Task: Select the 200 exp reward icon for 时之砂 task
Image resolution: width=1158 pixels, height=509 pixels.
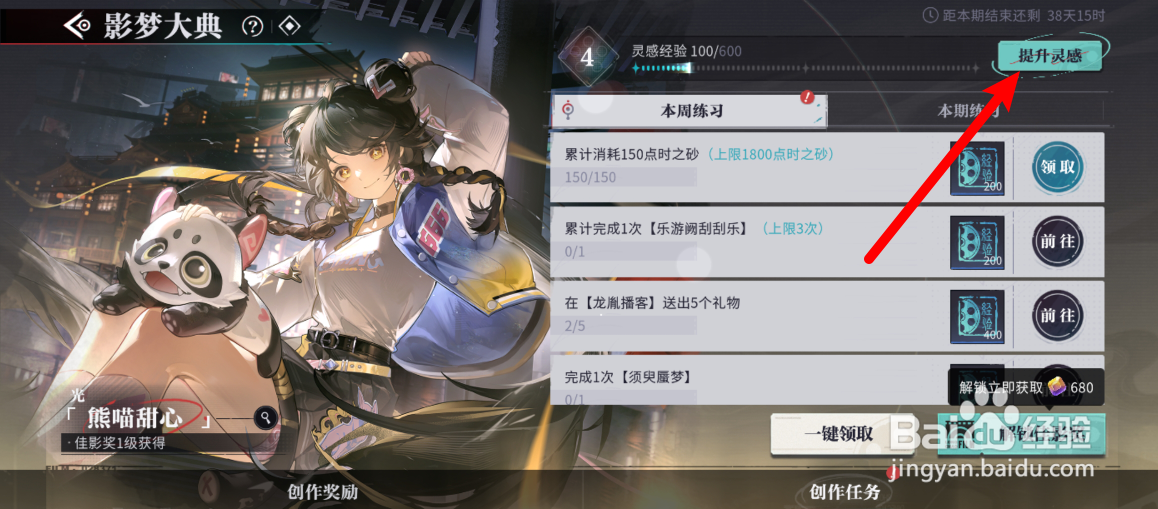Action: pos(977,168)
